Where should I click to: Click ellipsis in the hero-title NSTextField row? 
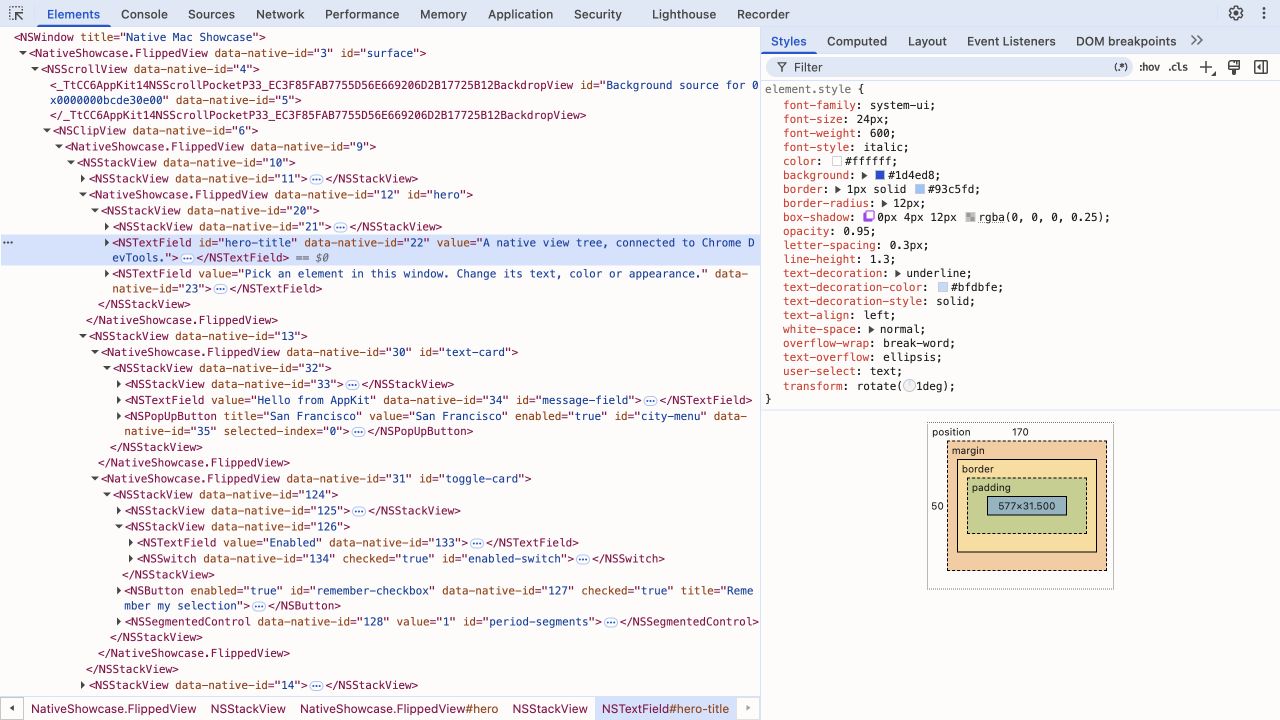188,258
